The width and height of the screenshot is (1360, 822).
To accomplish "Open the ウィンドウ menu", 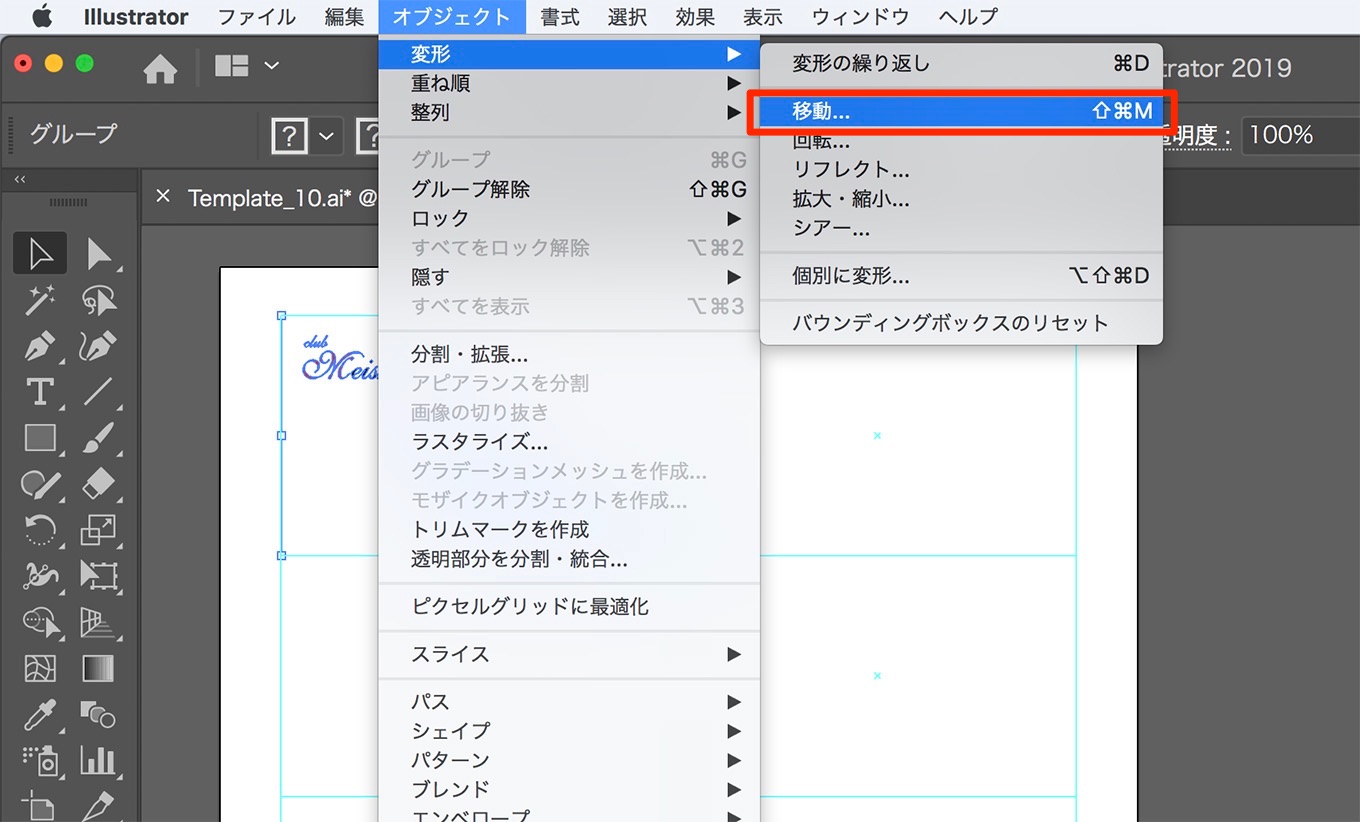I will (861, 17).
